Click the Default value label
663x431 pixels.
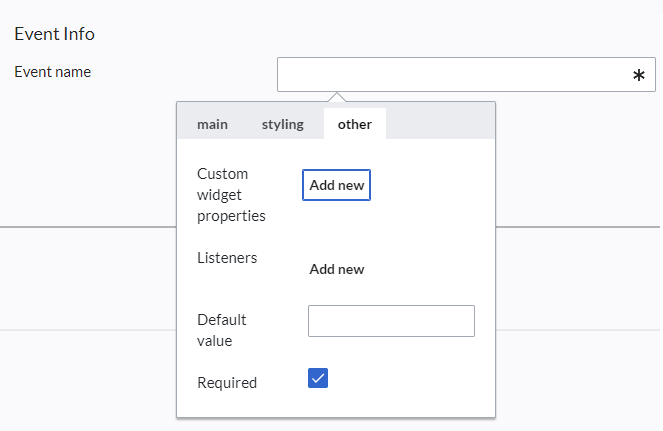222,330
